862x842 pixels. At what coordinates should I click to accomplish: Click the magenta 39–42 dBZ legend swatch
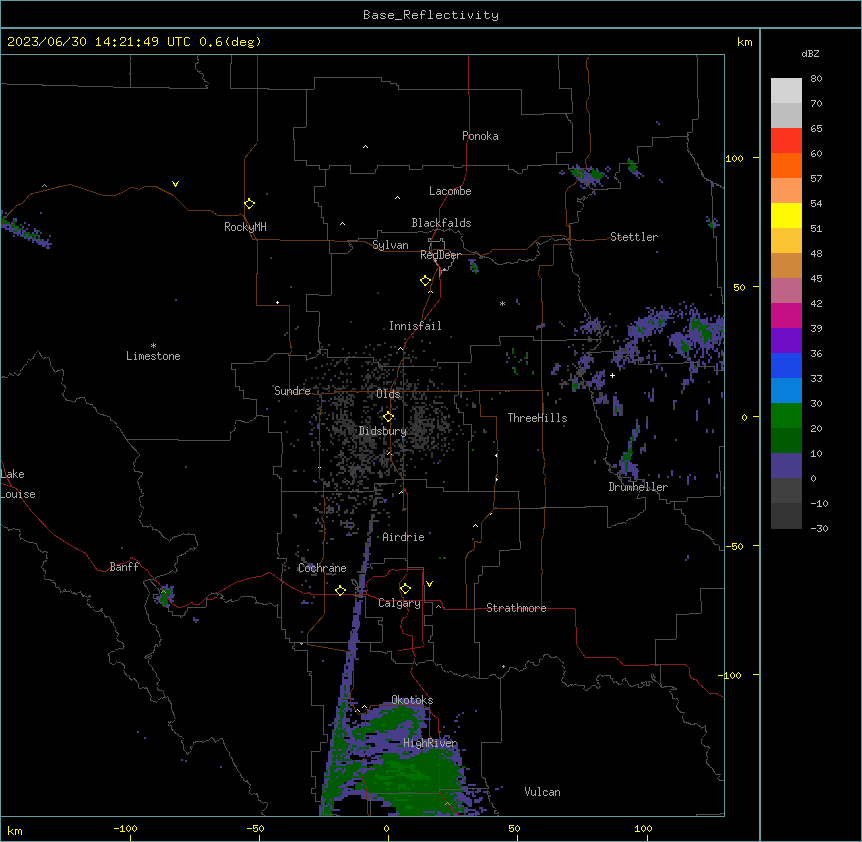coord(786,315)
